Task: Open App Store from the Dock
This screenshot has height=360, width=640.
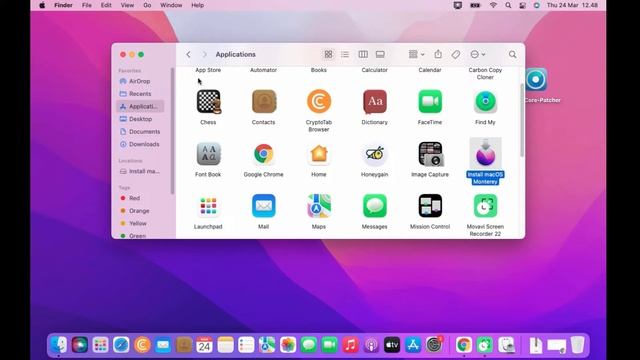Action: pyautogui.click(x=413, y=345)
